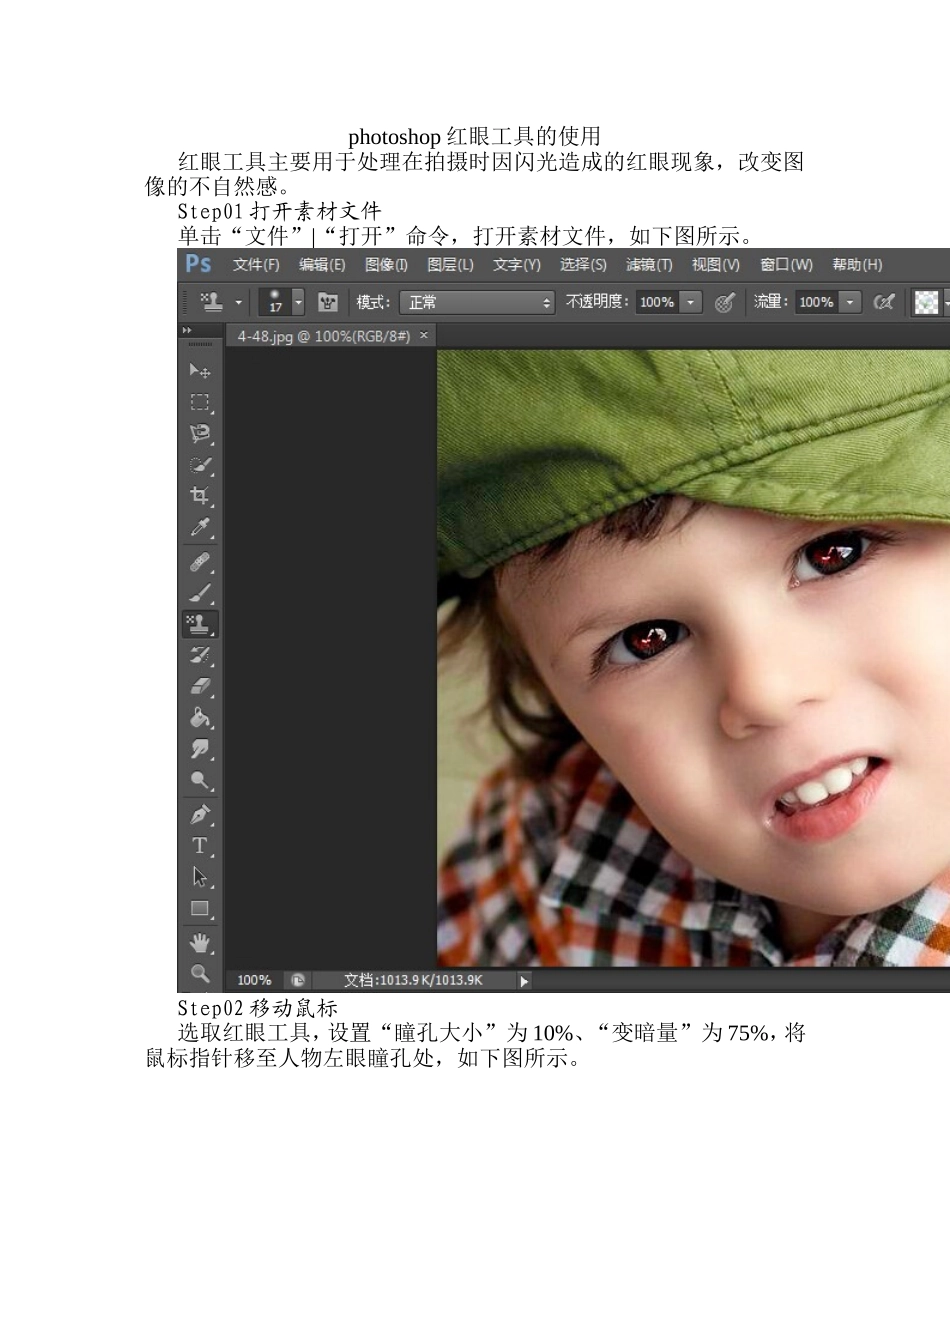Screen dimensions: 950x1344
Task: Expand the toolbox double-arrow toggle
Action: click(x=186, y=330)
